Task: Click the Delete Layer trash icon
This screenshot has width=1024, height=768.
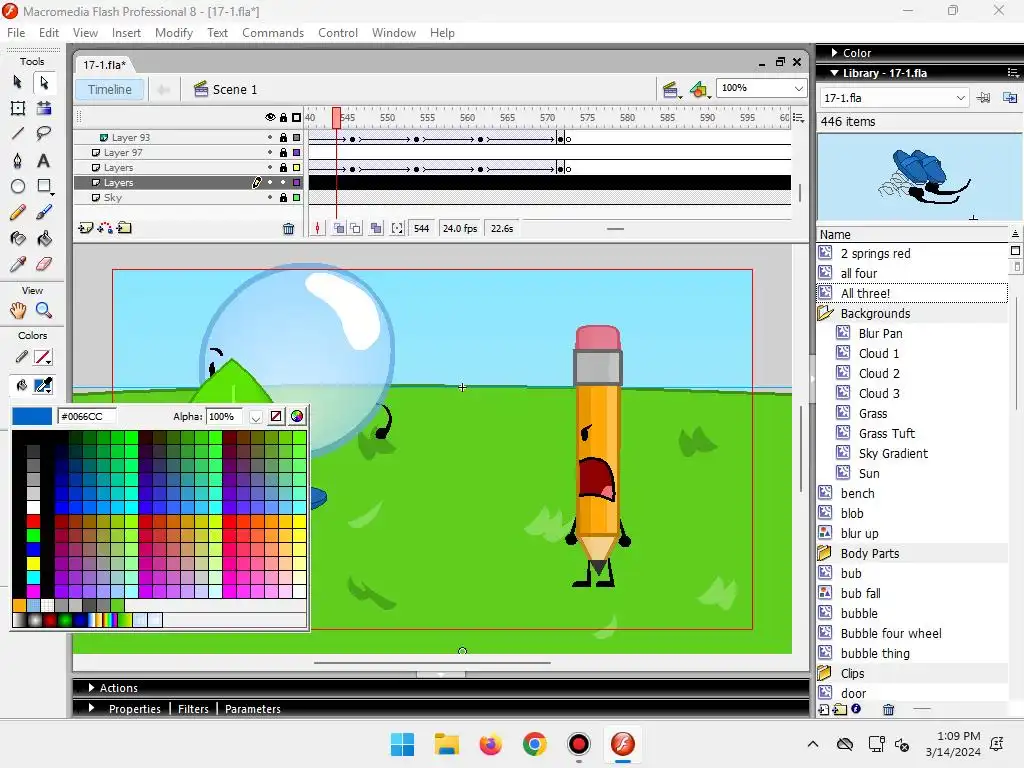Action: [x=288, y=229]
